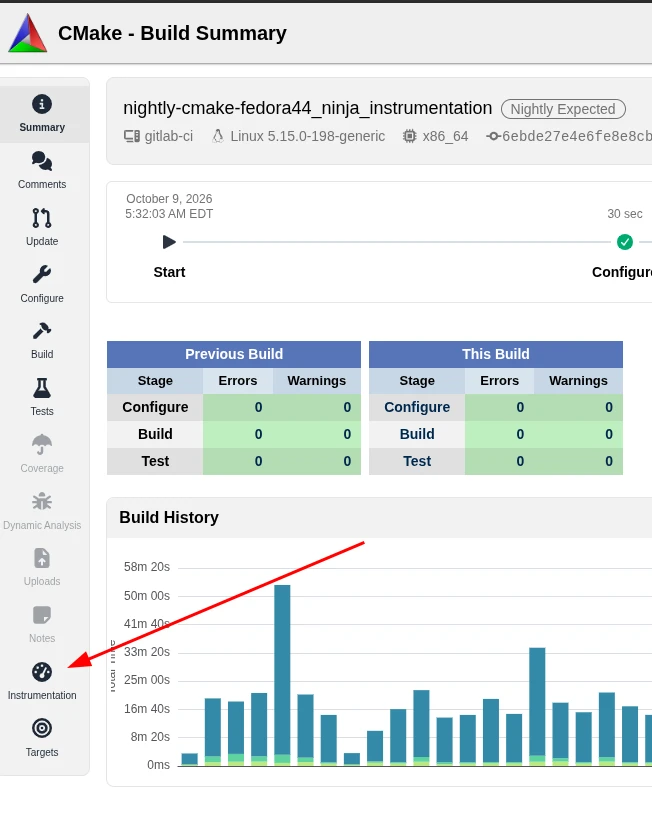Click the Summary menu label
The height and width of the screenshot is (814, 652).
click(42, 127)
